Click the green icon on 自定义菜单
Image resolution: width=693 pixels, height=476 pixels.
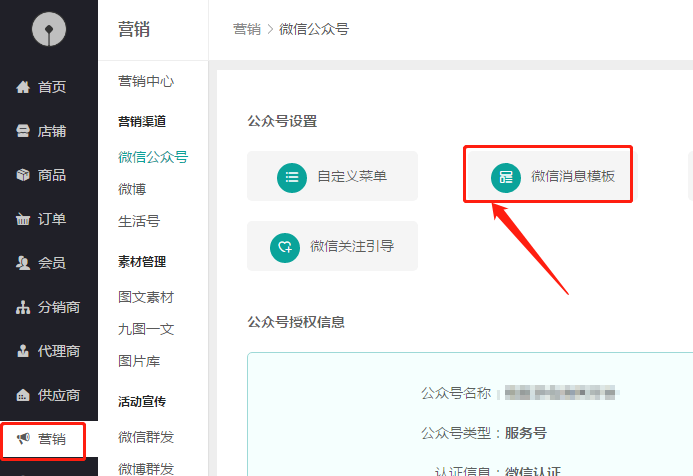pyautogui.click(x=292, y=177)
